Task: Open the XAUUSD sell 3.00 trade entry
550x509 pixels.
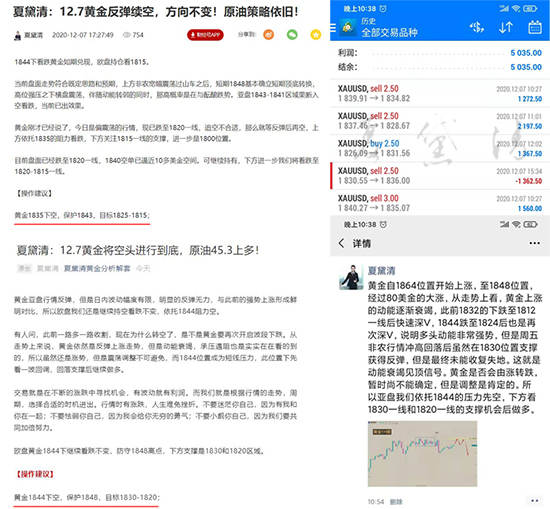Action: pos(440,203)
